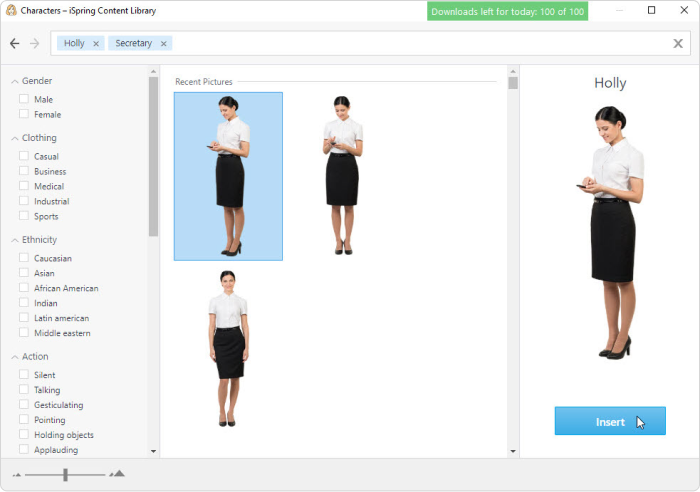Collapse the Action filter group

point(15,357)
